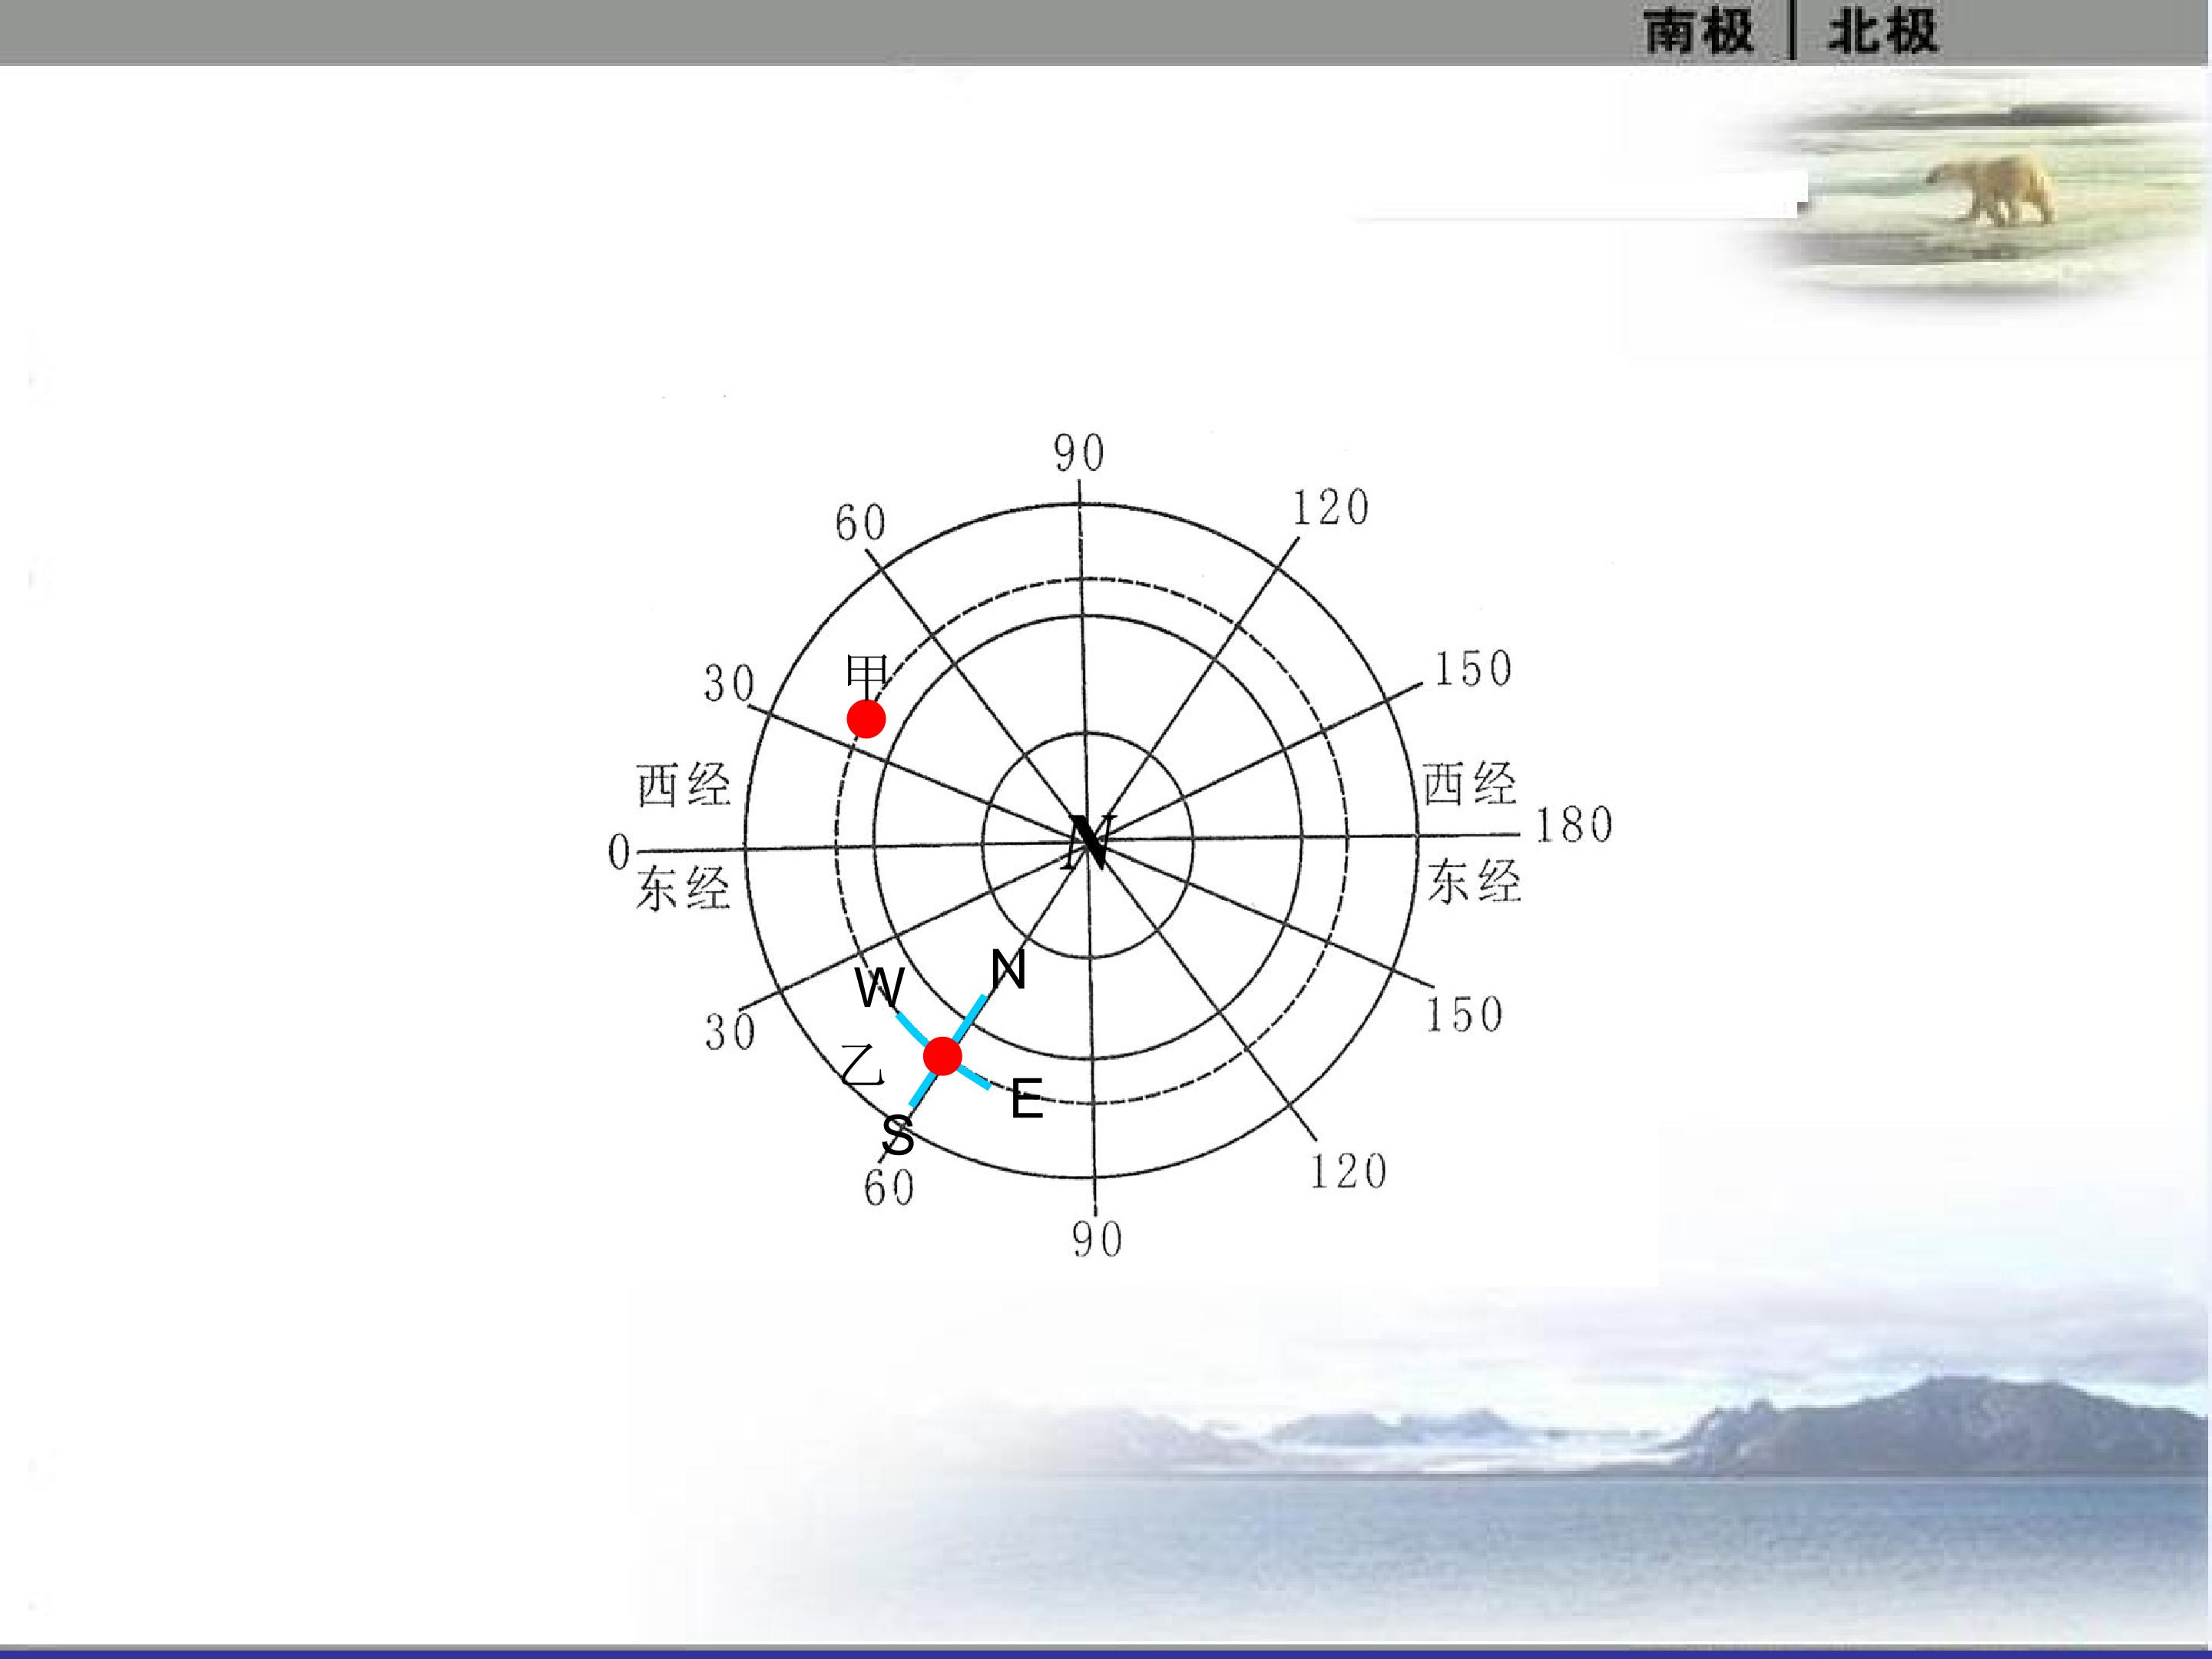
Task: Click the red dot at point 乙
Action: pyautogui.click(x=942, y=1056)
